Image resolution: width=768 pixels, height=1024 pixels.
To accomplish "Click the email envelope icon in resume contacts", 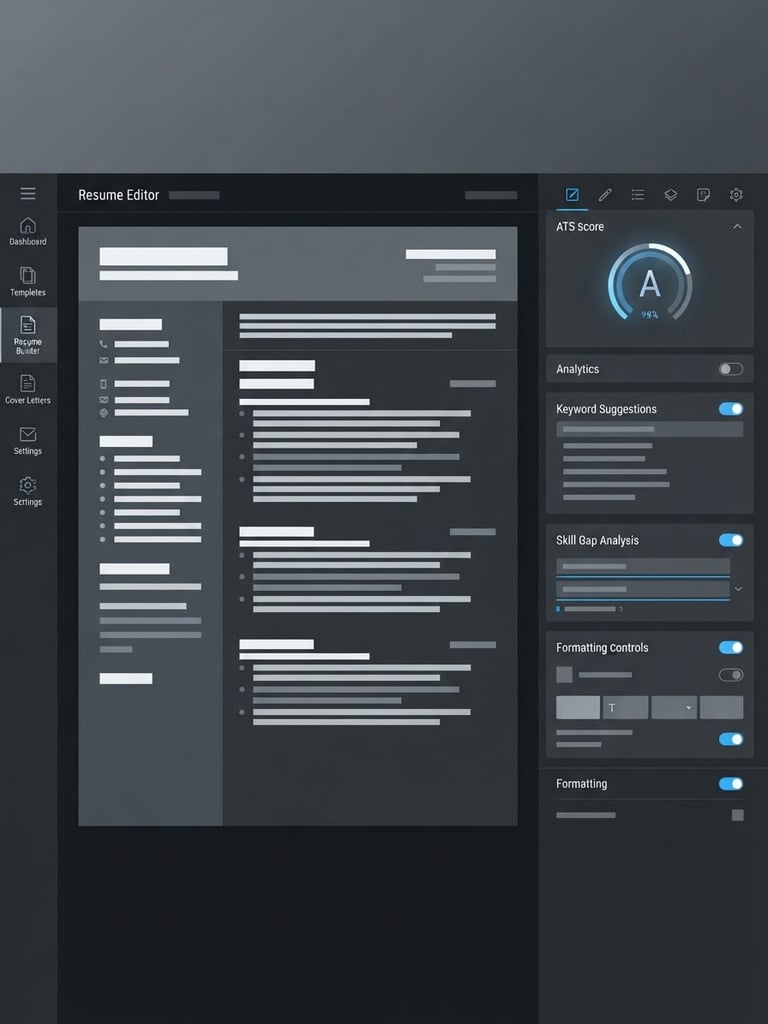I will (103, 360).
